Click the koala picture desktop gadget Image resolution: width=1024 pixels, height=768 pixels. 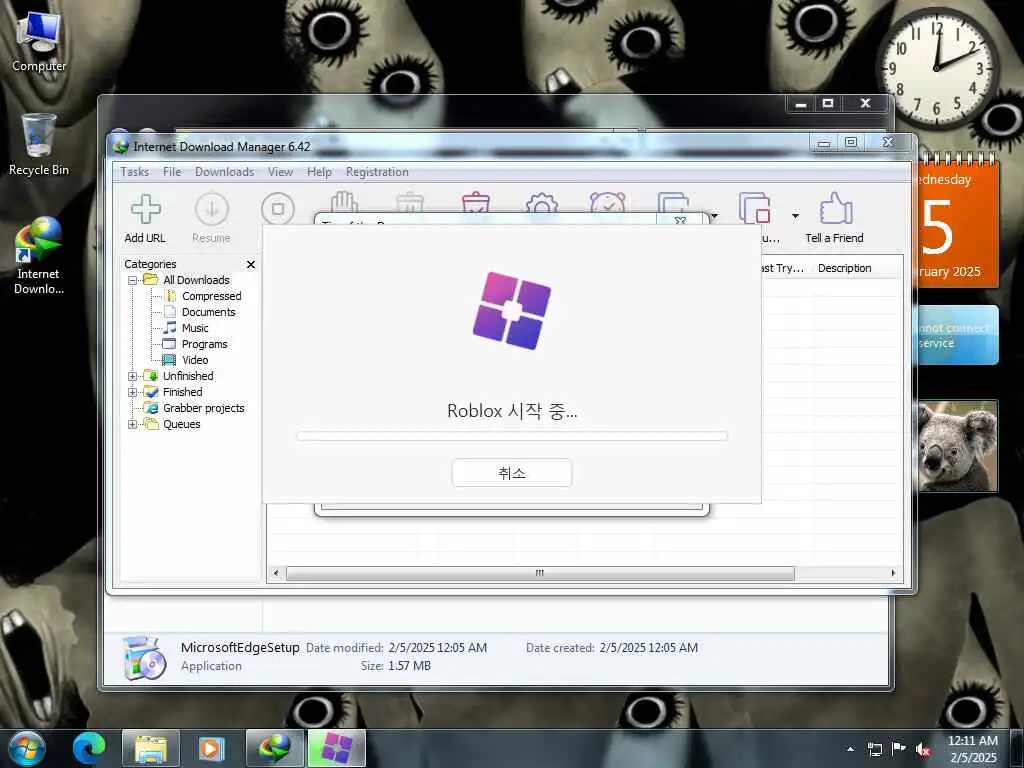pyautogui.click(x=957, y=446)
